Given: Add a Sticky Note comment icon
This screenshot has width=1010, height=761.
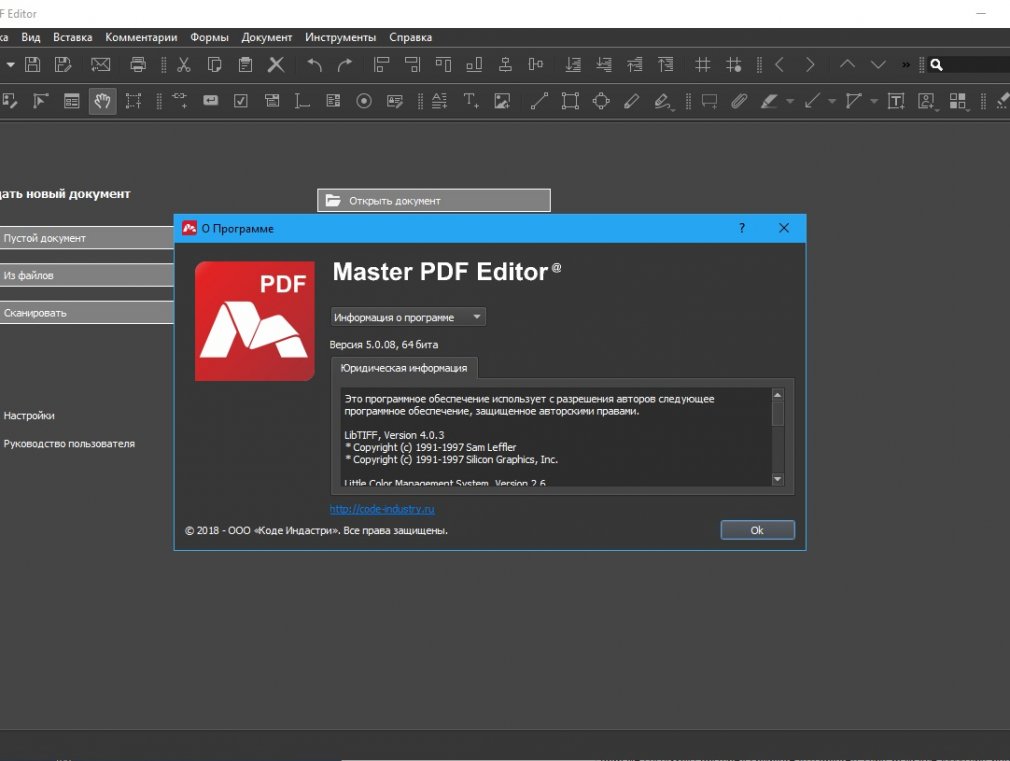Looking at the screenshot, I should 709,101.
